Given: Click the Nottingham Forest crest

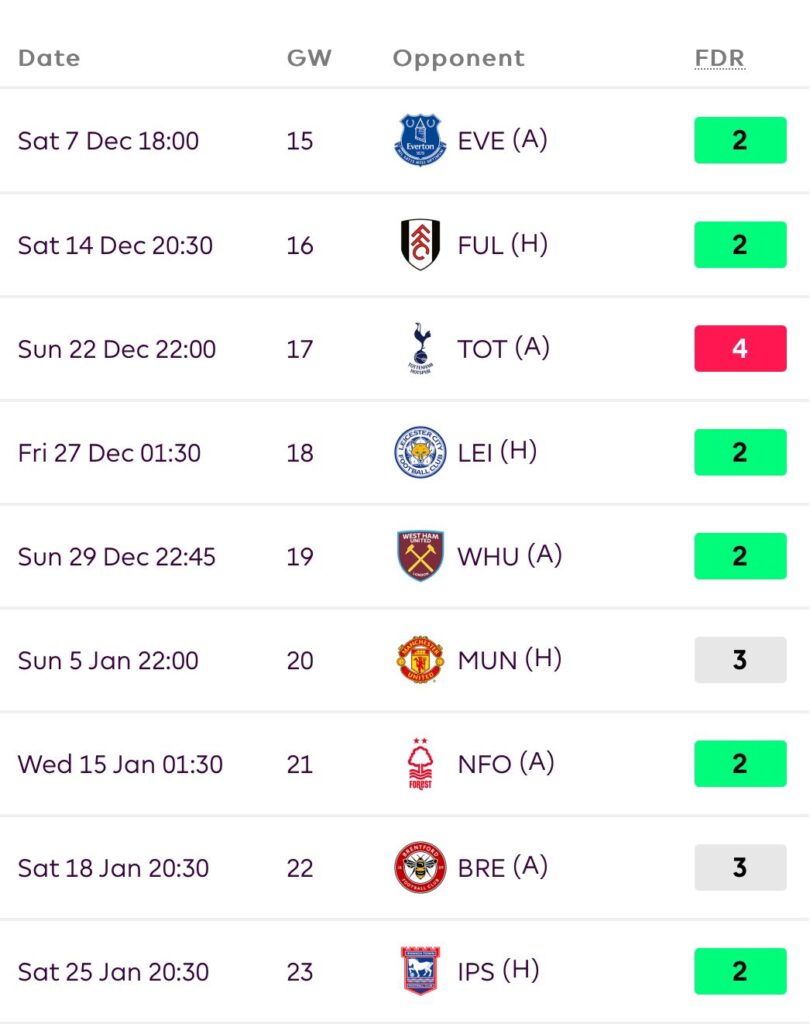Looking at the screenshot, I should click(x=420, y=764).
